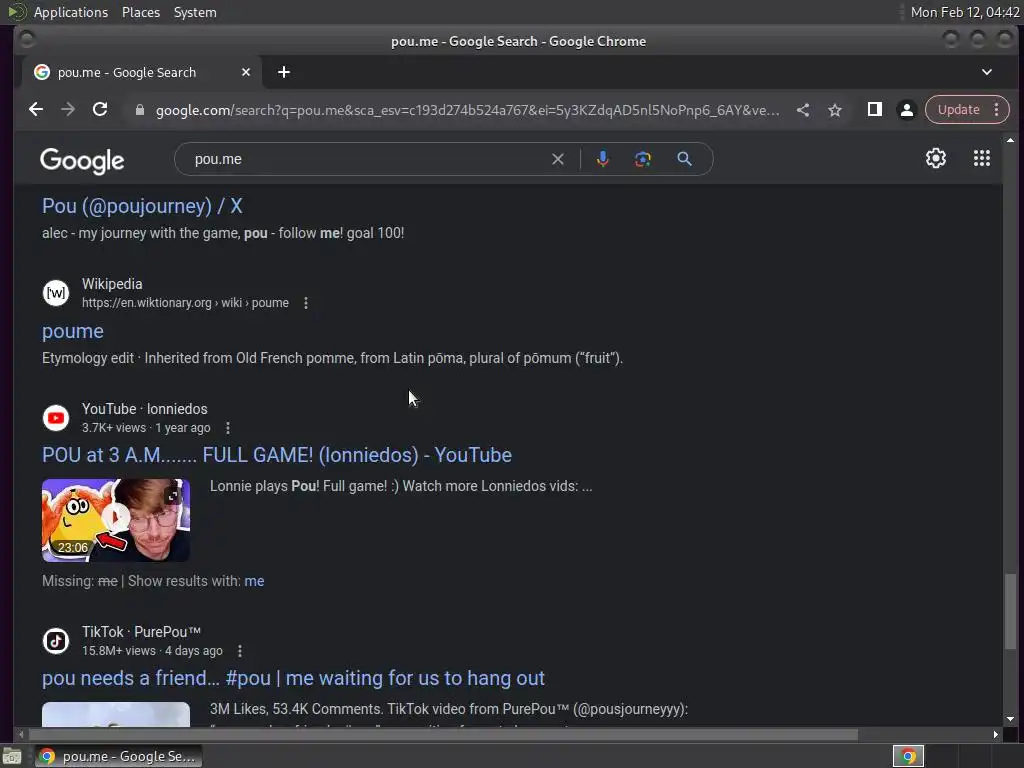This screenshot has width=1024, height=768.
Task: Click the scroll right arrow on horizontal scrollbar
Action: pos(995,735)
